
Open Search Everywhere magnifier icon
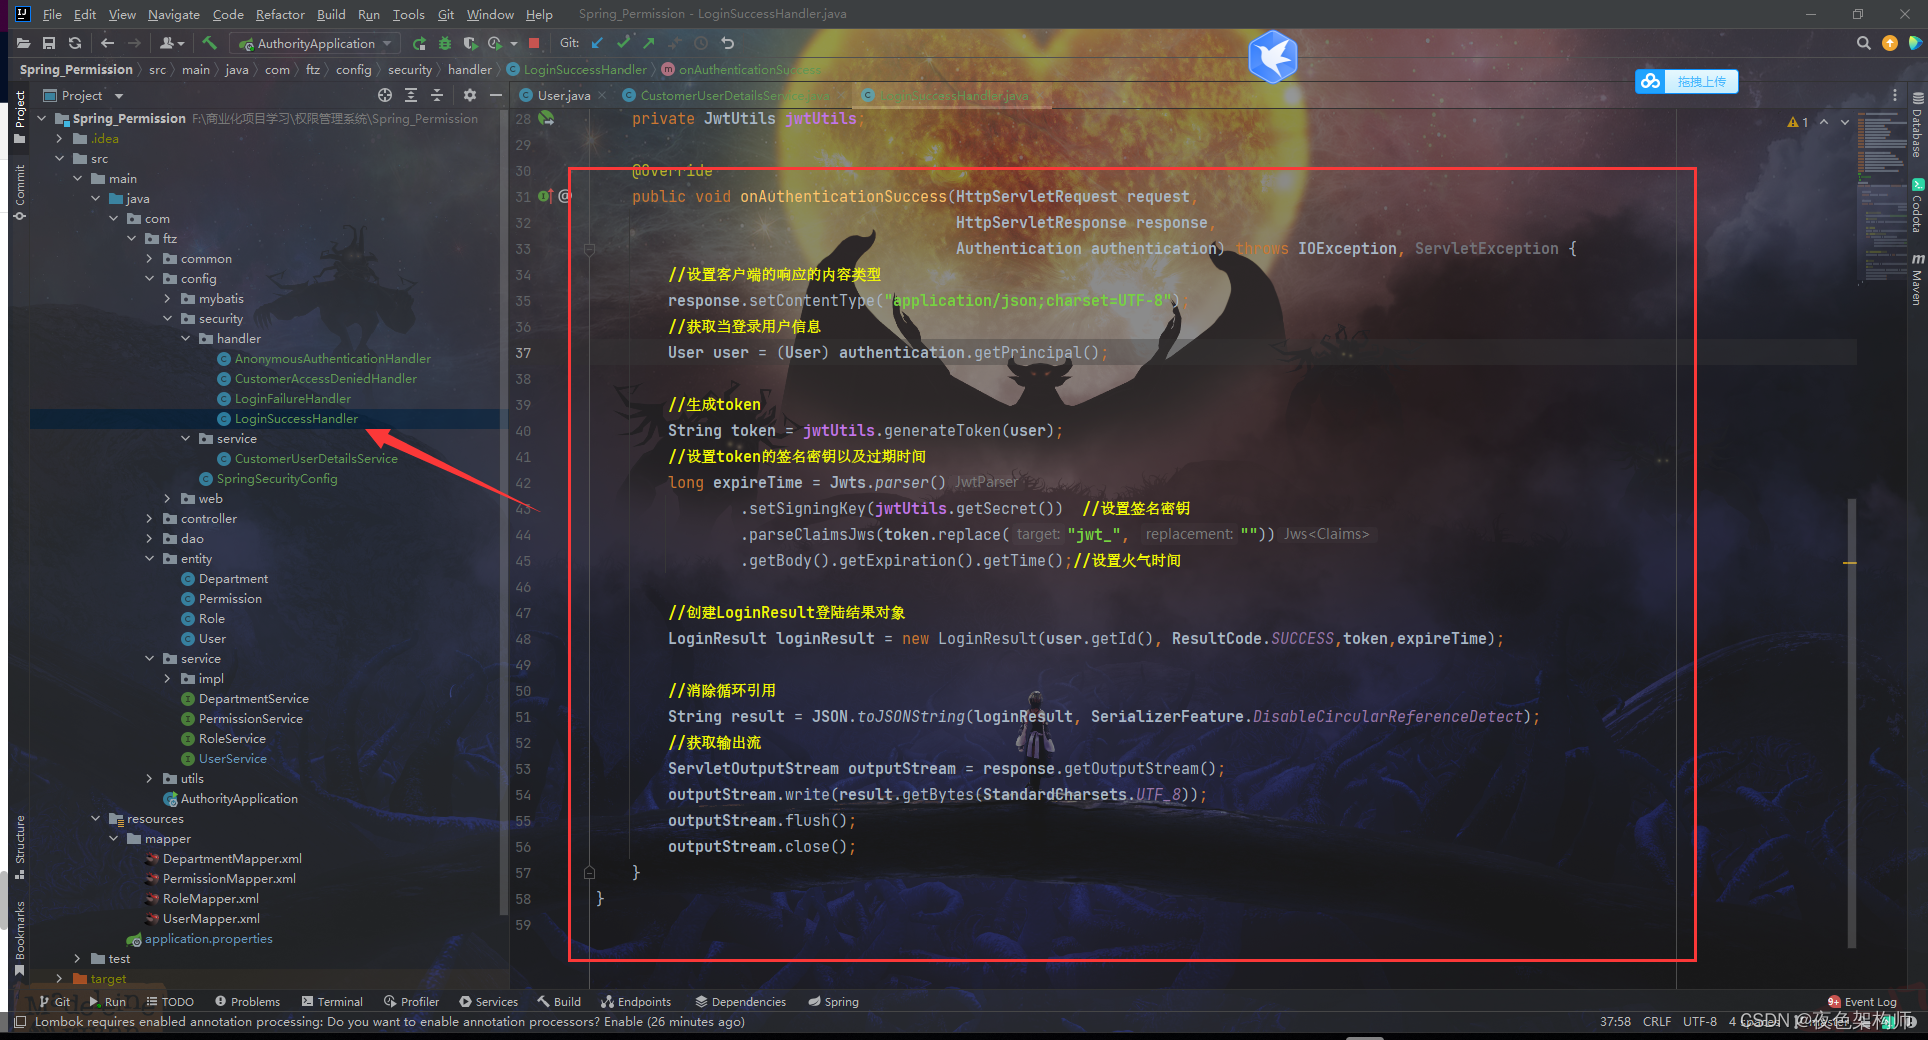pos(1863,43)
